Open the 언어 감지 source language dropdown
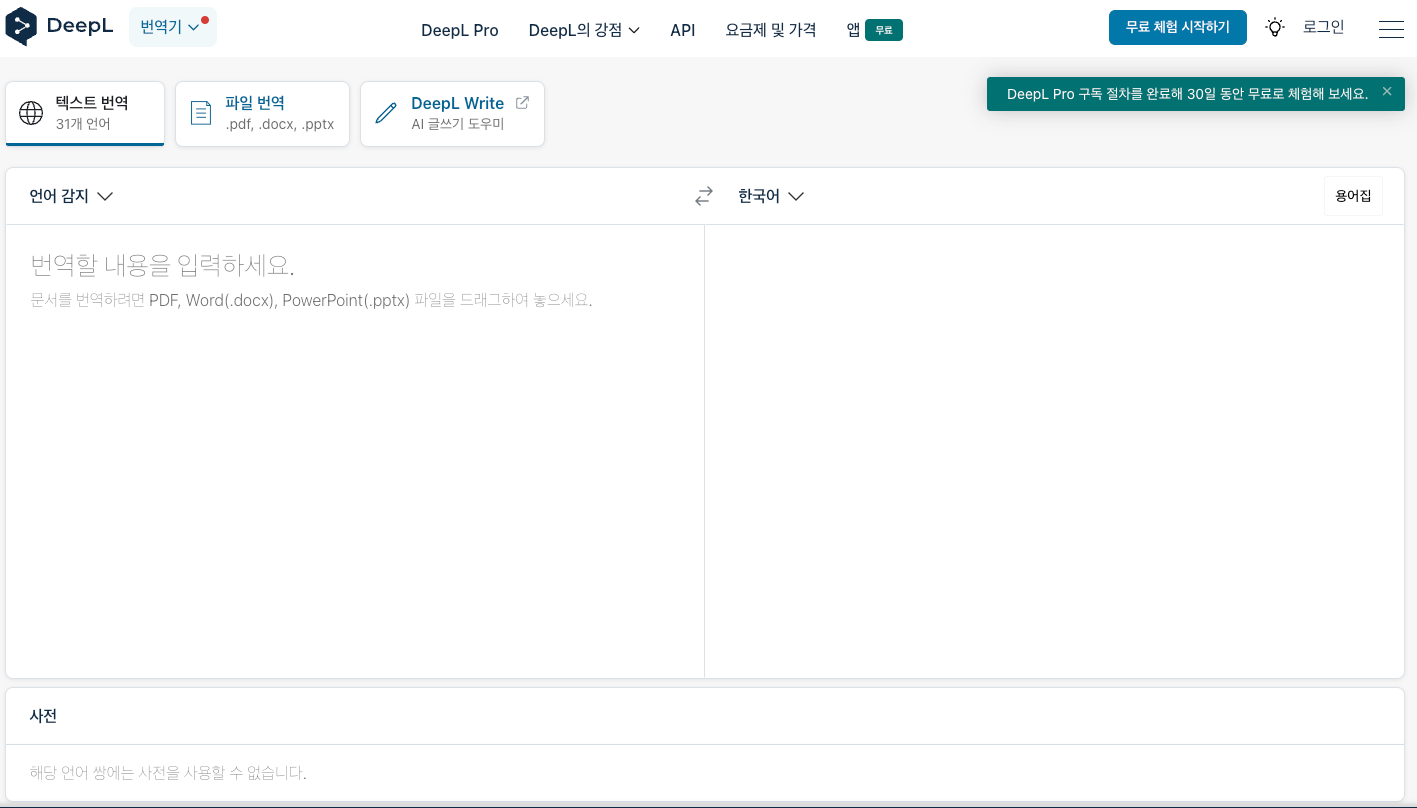This screenshot has height=808, width=1417. point(71,196)
